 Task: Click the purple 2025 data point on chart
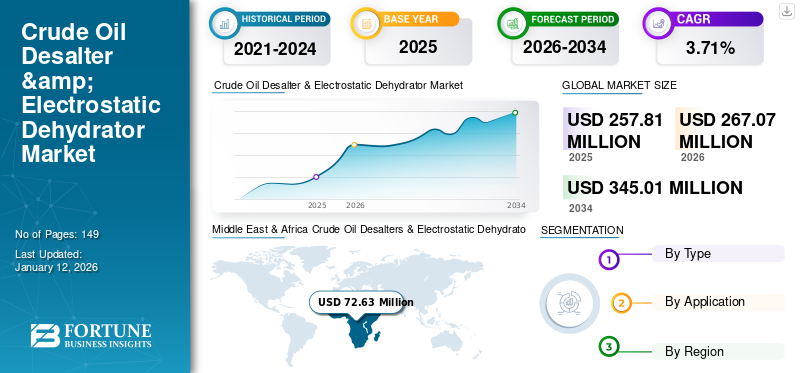click(316, 177)
